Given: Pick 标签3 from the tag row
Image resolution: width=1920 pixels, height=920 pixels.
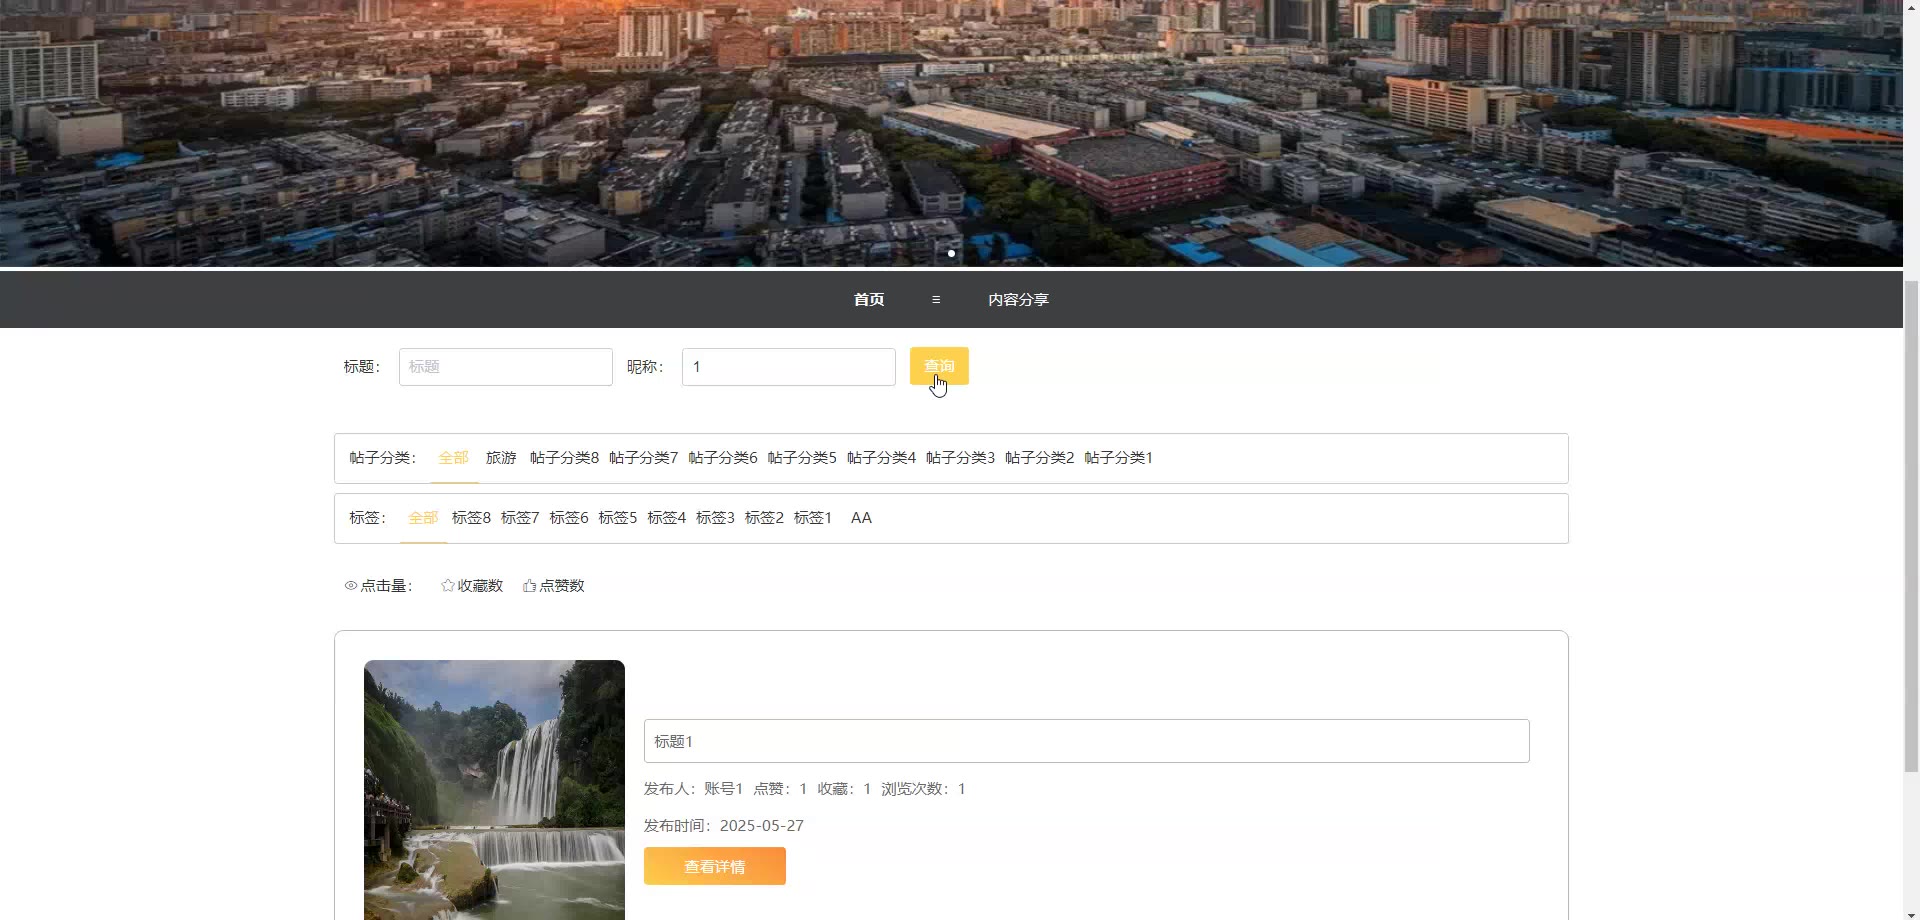Looking at the screenshot, I should [x=715, y=518].
